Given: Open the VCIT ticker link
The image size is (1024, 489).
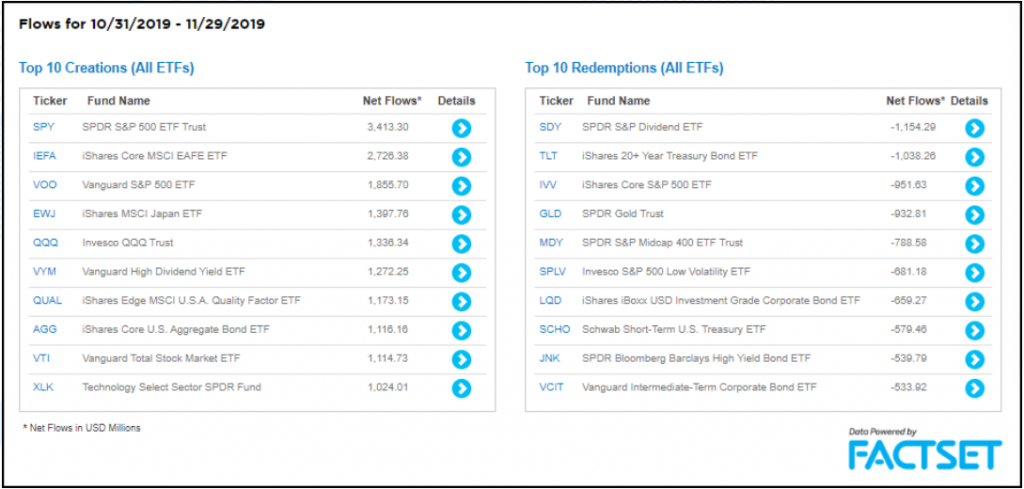Looking at the screenshot, I should (552, 386).
